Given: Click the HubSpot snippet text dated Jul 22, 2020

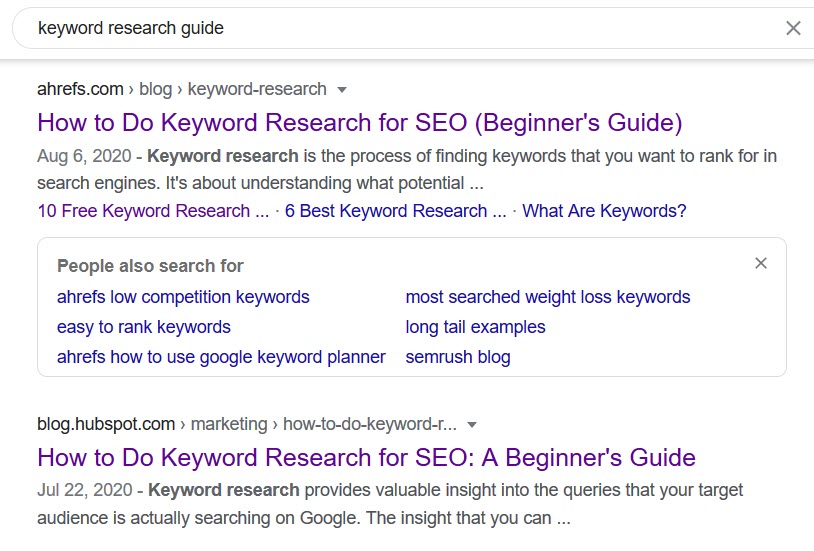Looking at the screenshot, I should (390, 504).
